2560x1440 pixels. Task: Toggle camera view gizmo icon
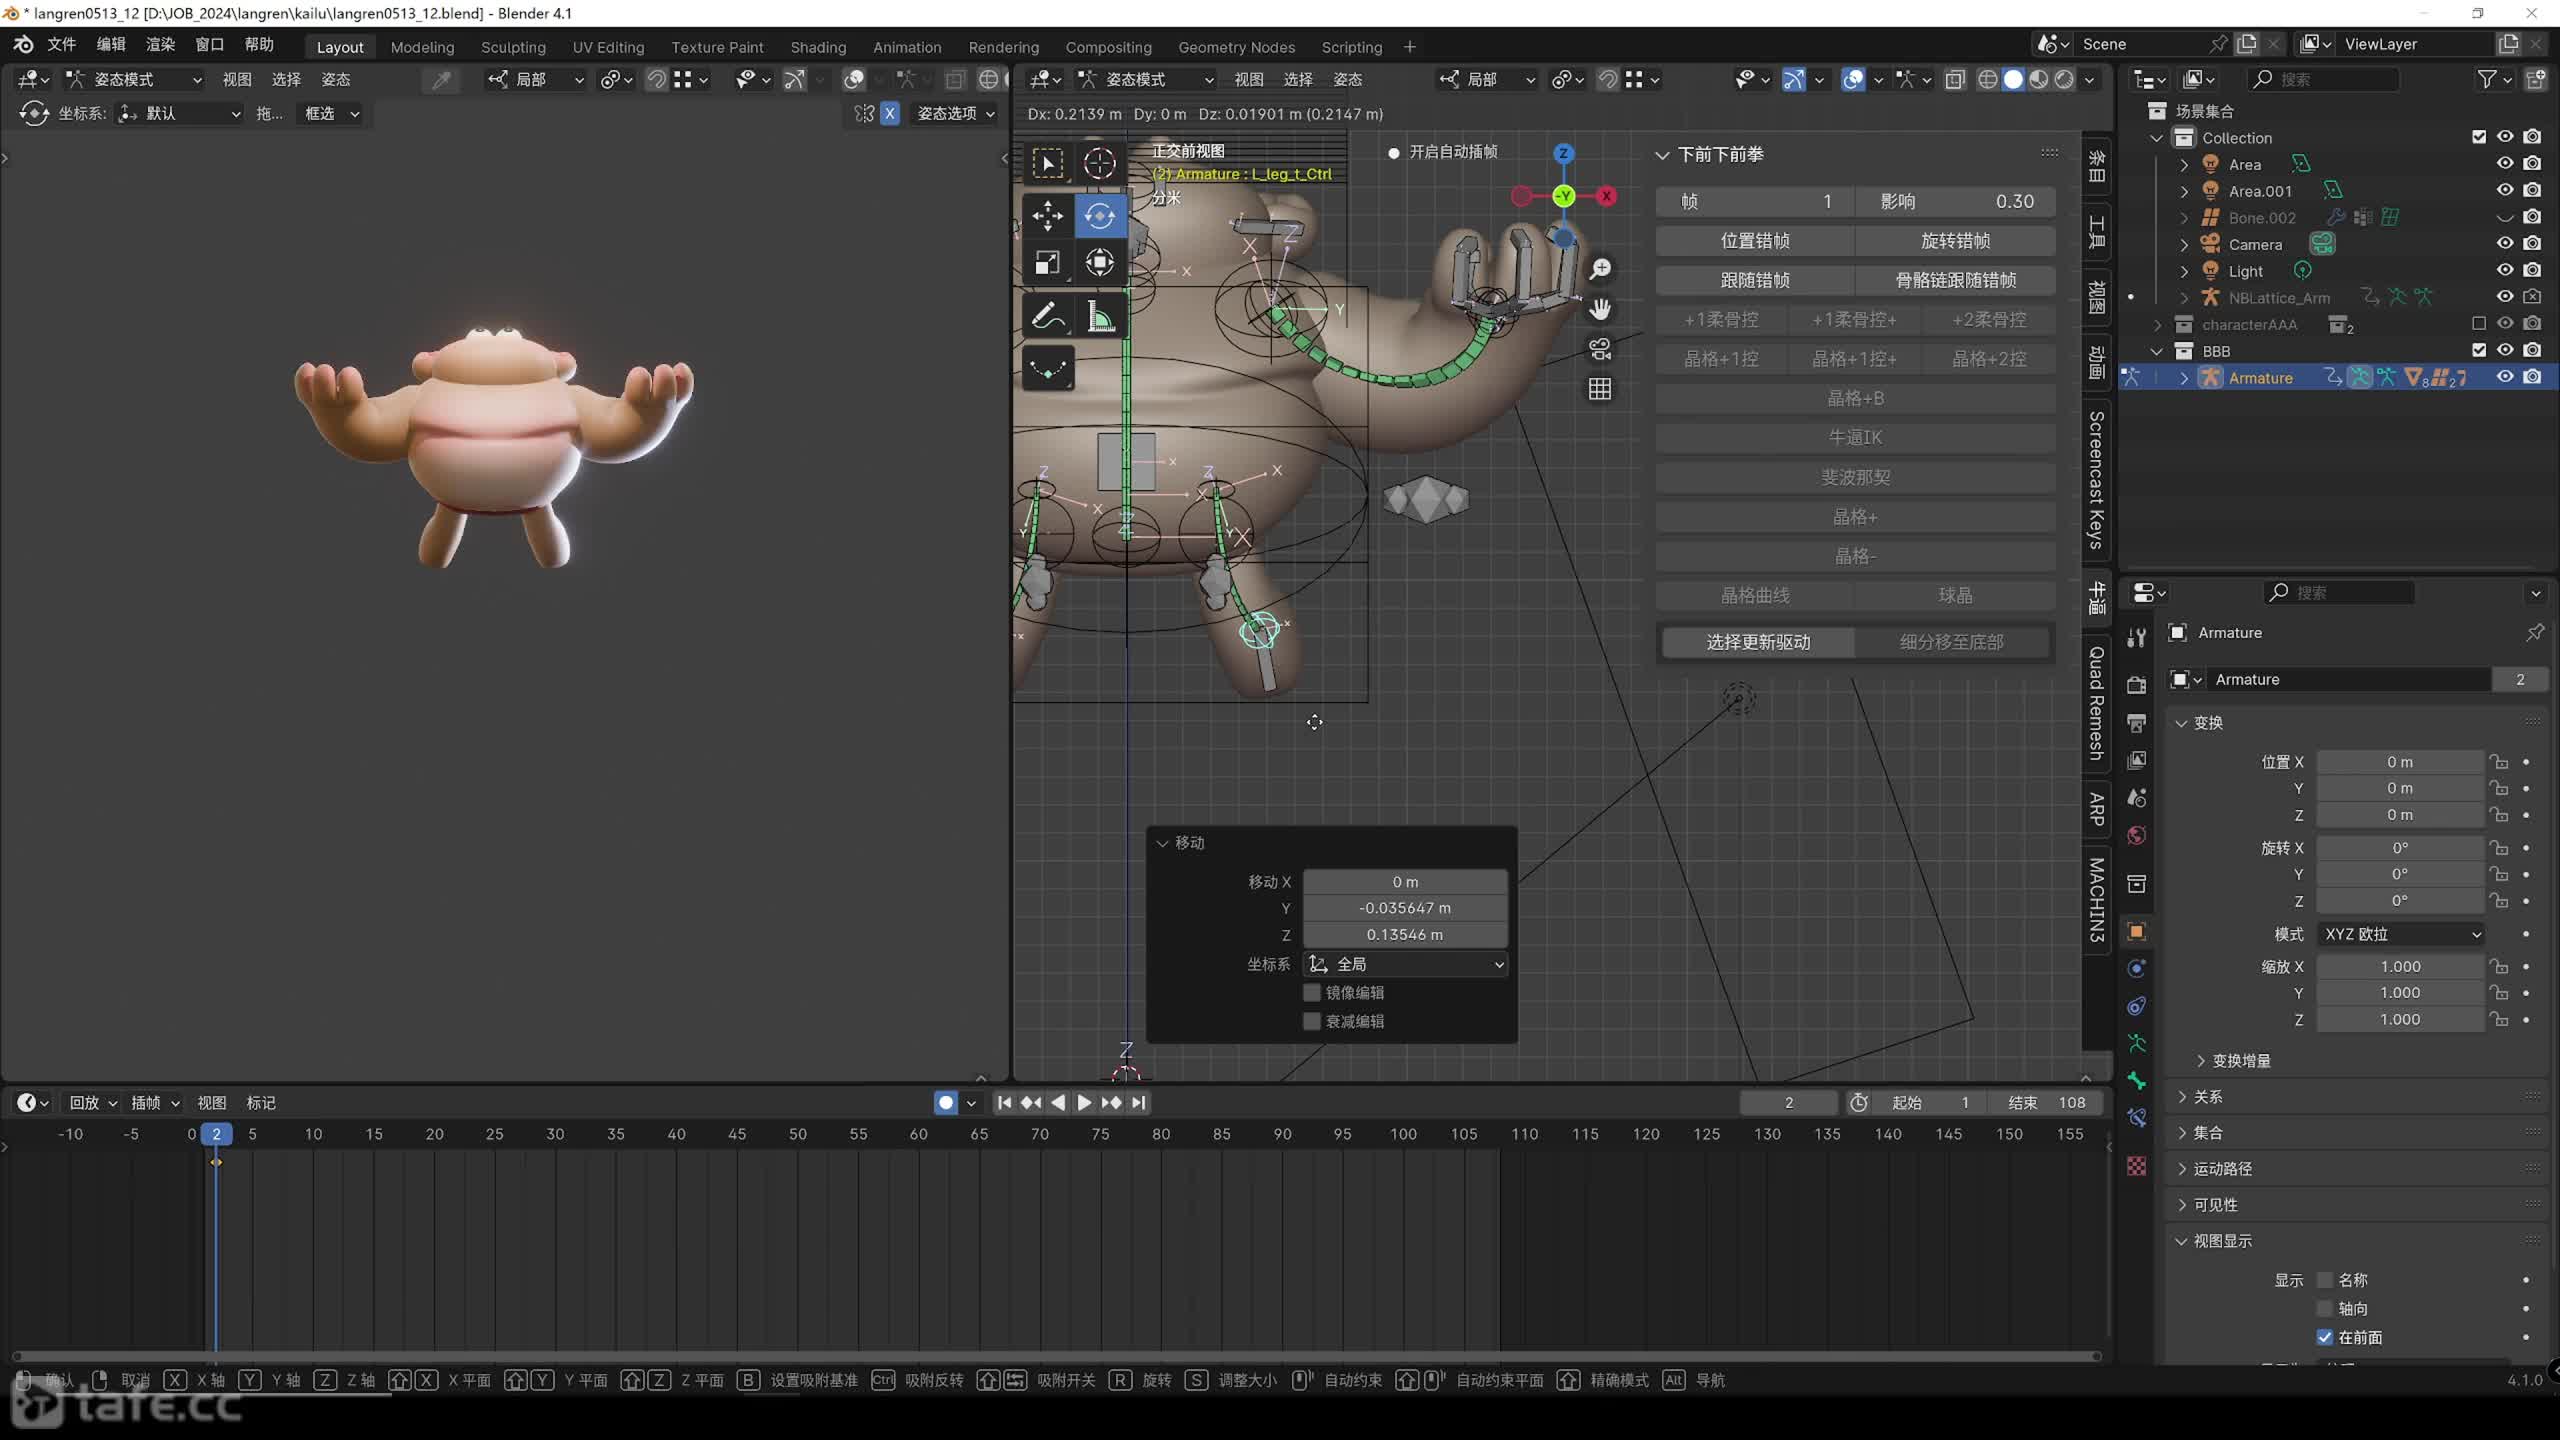pyautogui.click(x=1600, y=349)
